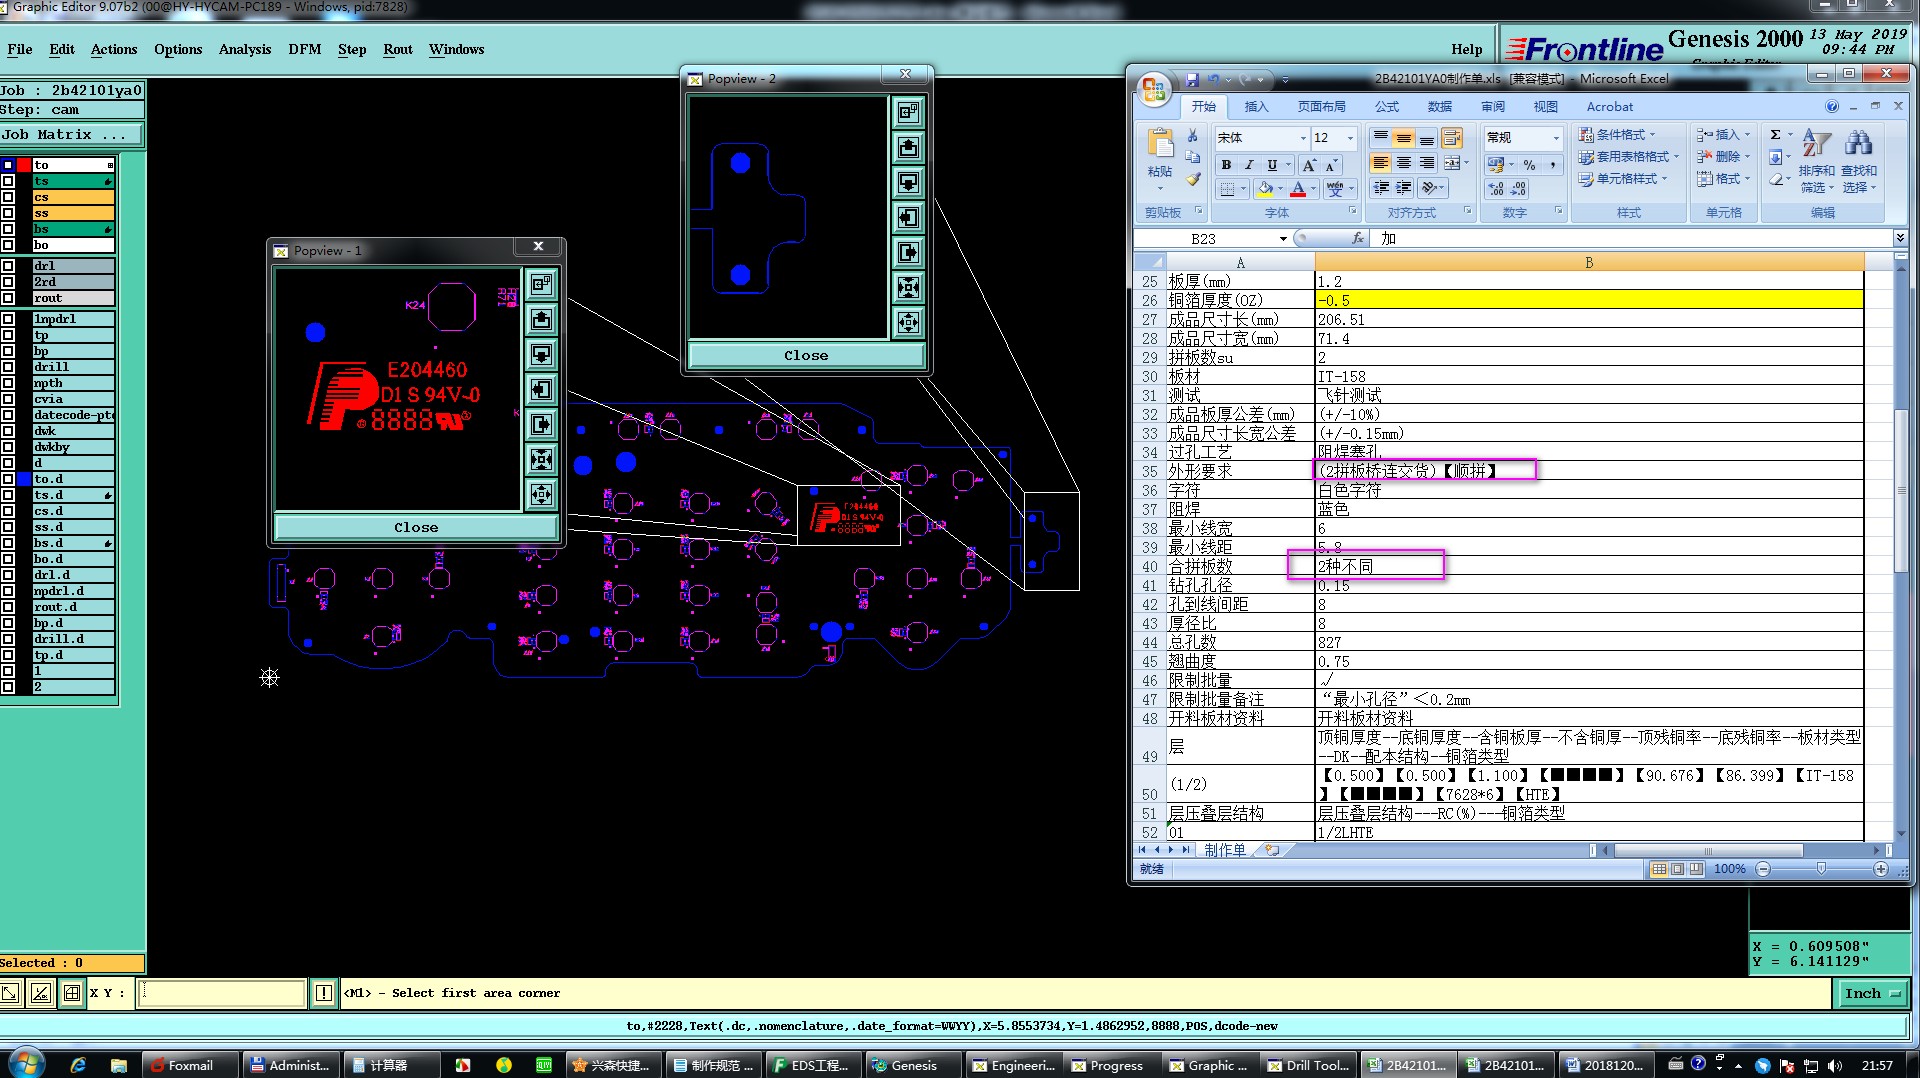This screenshot has width=1920, height=1078.
Task: Open the number format dropdown 常规
Action: coord(1555,138)
